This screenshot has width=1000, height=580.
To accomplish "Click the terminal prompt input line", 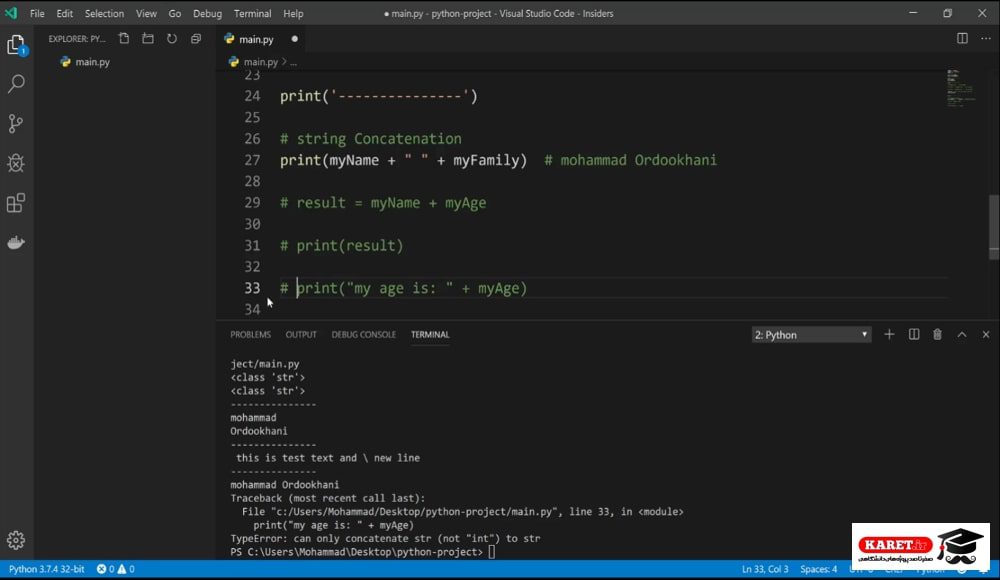I will click(x=362, y=552).
